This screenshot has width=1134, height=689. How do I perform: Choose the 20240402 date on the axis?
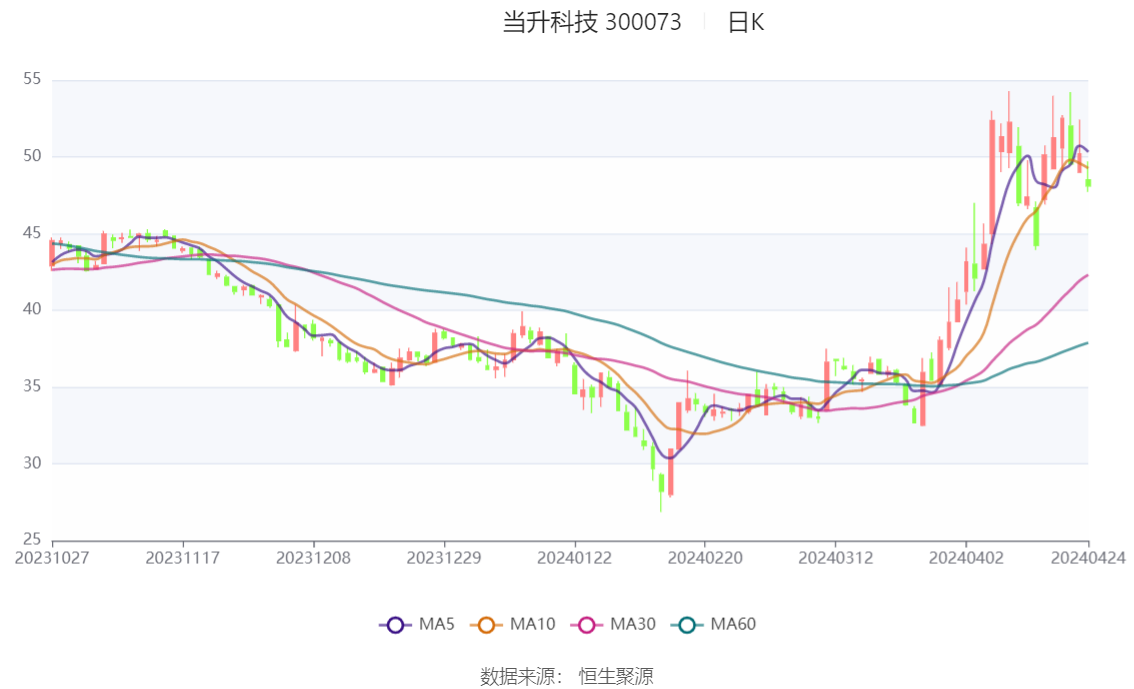point(964,558)
